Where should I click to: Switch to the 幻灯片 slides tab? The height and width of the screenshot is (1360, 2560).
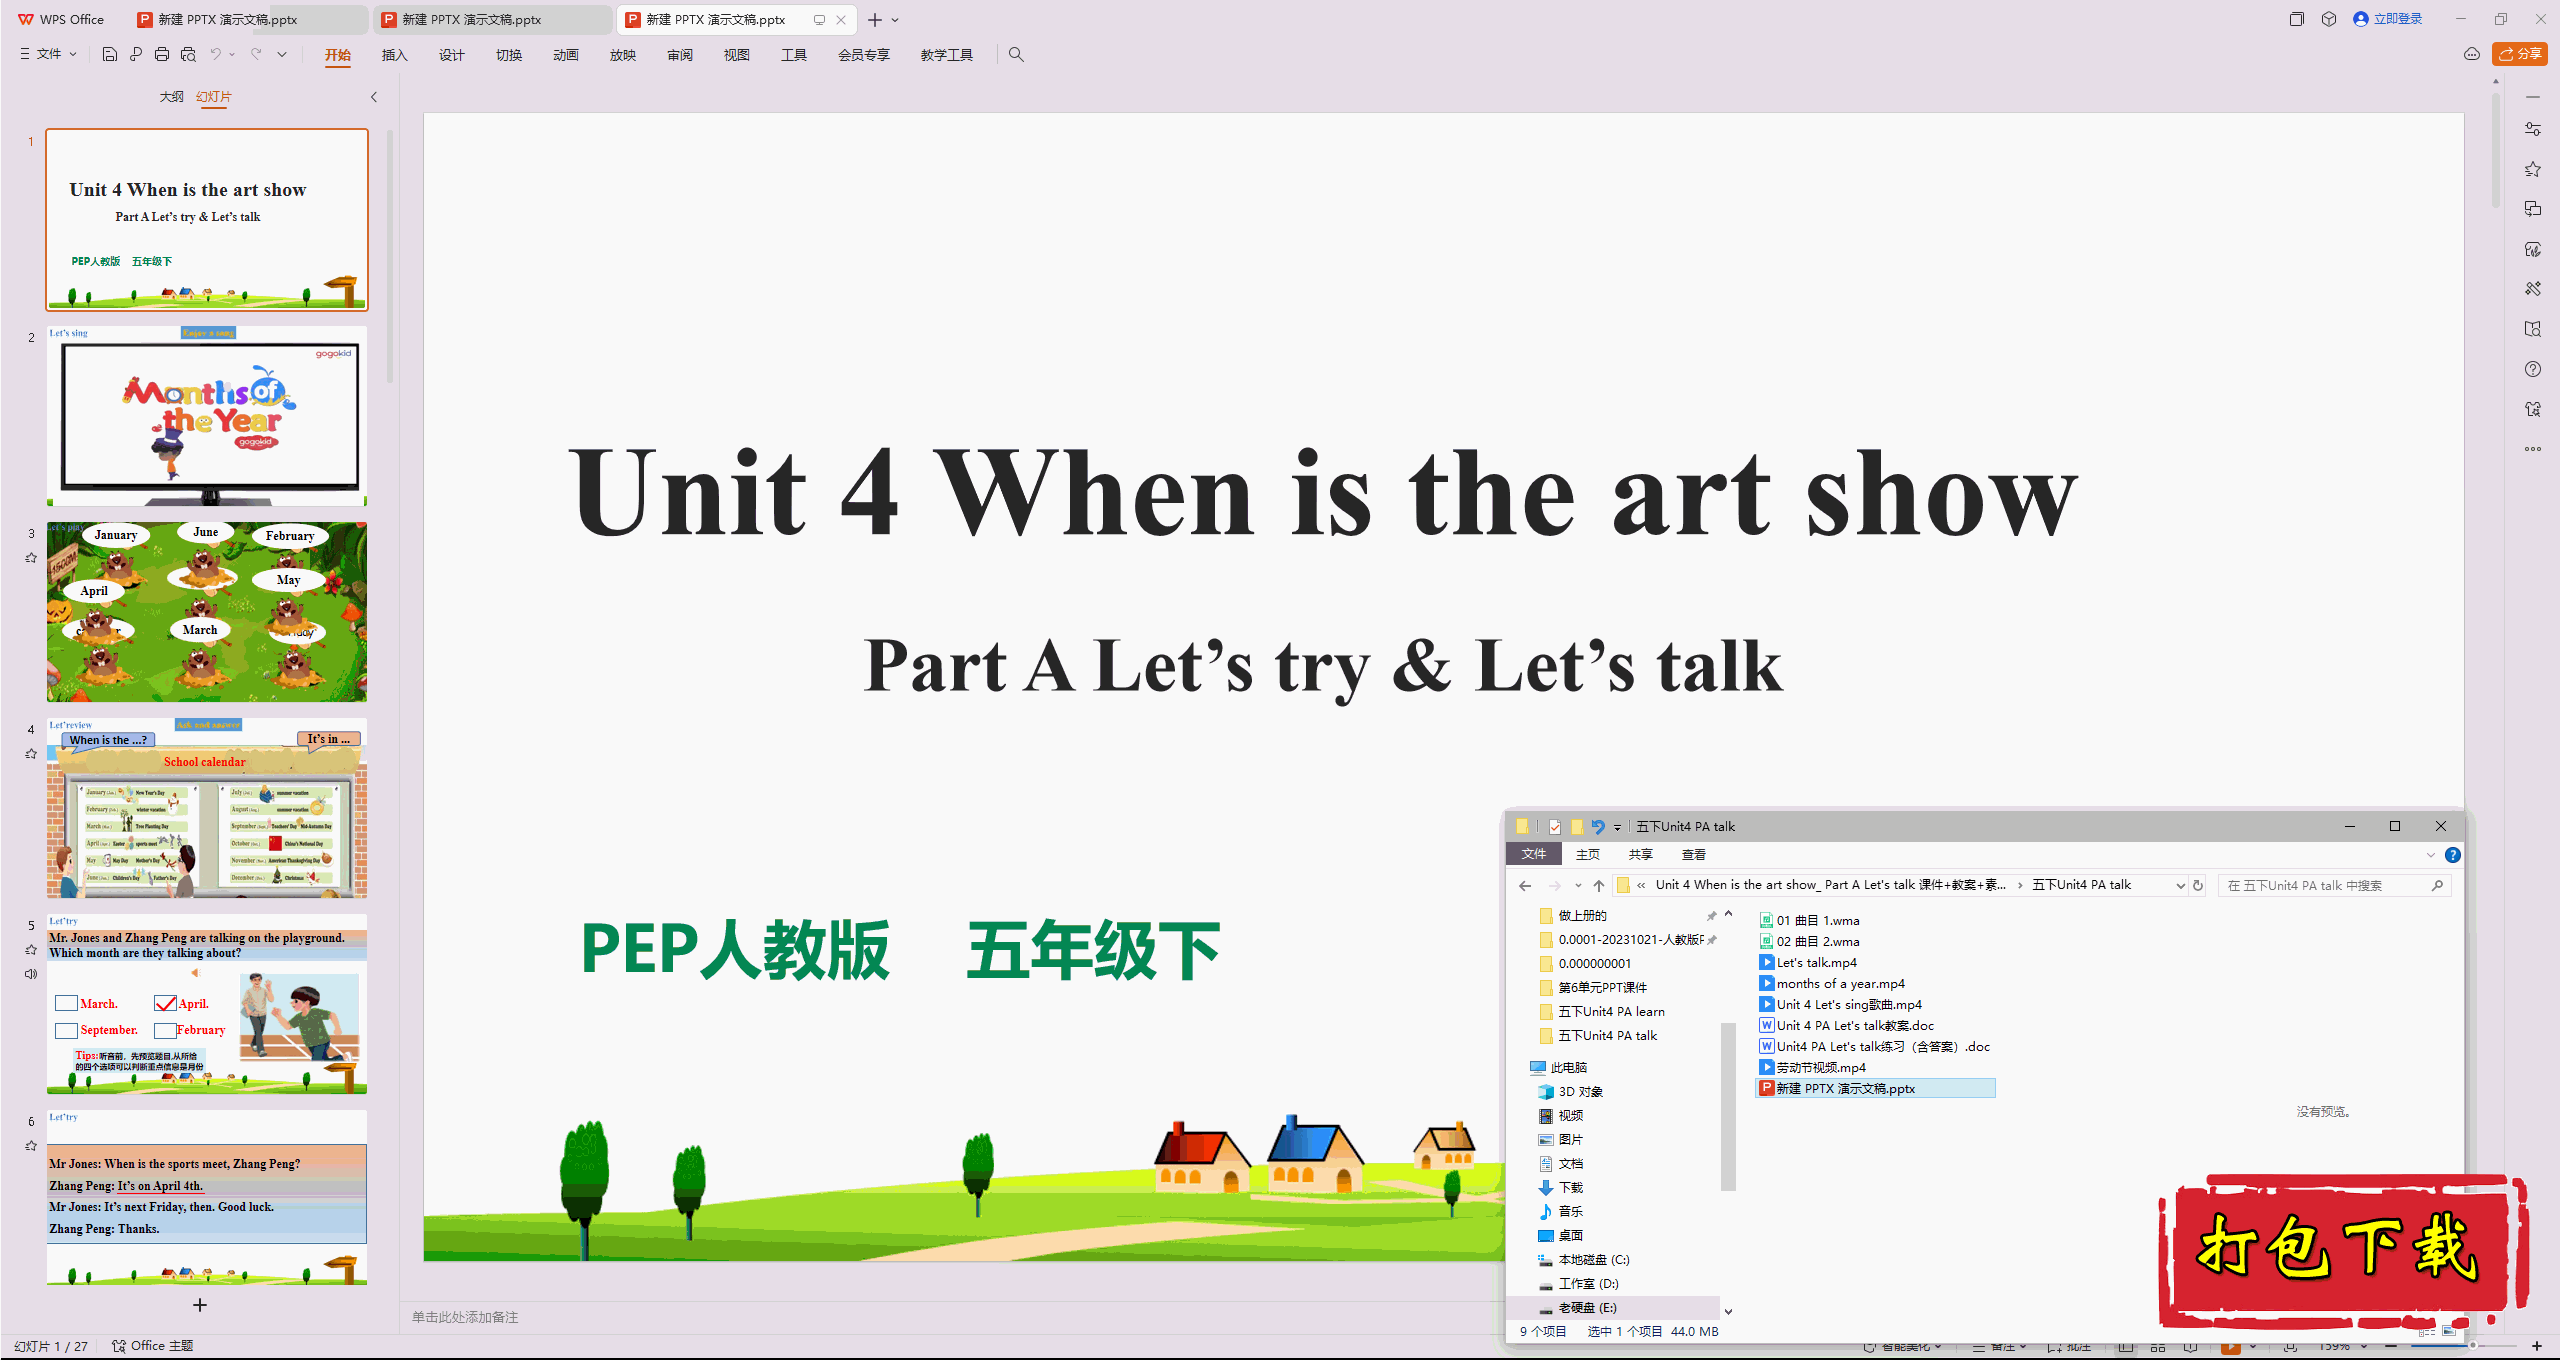click(x=214, y=97)
